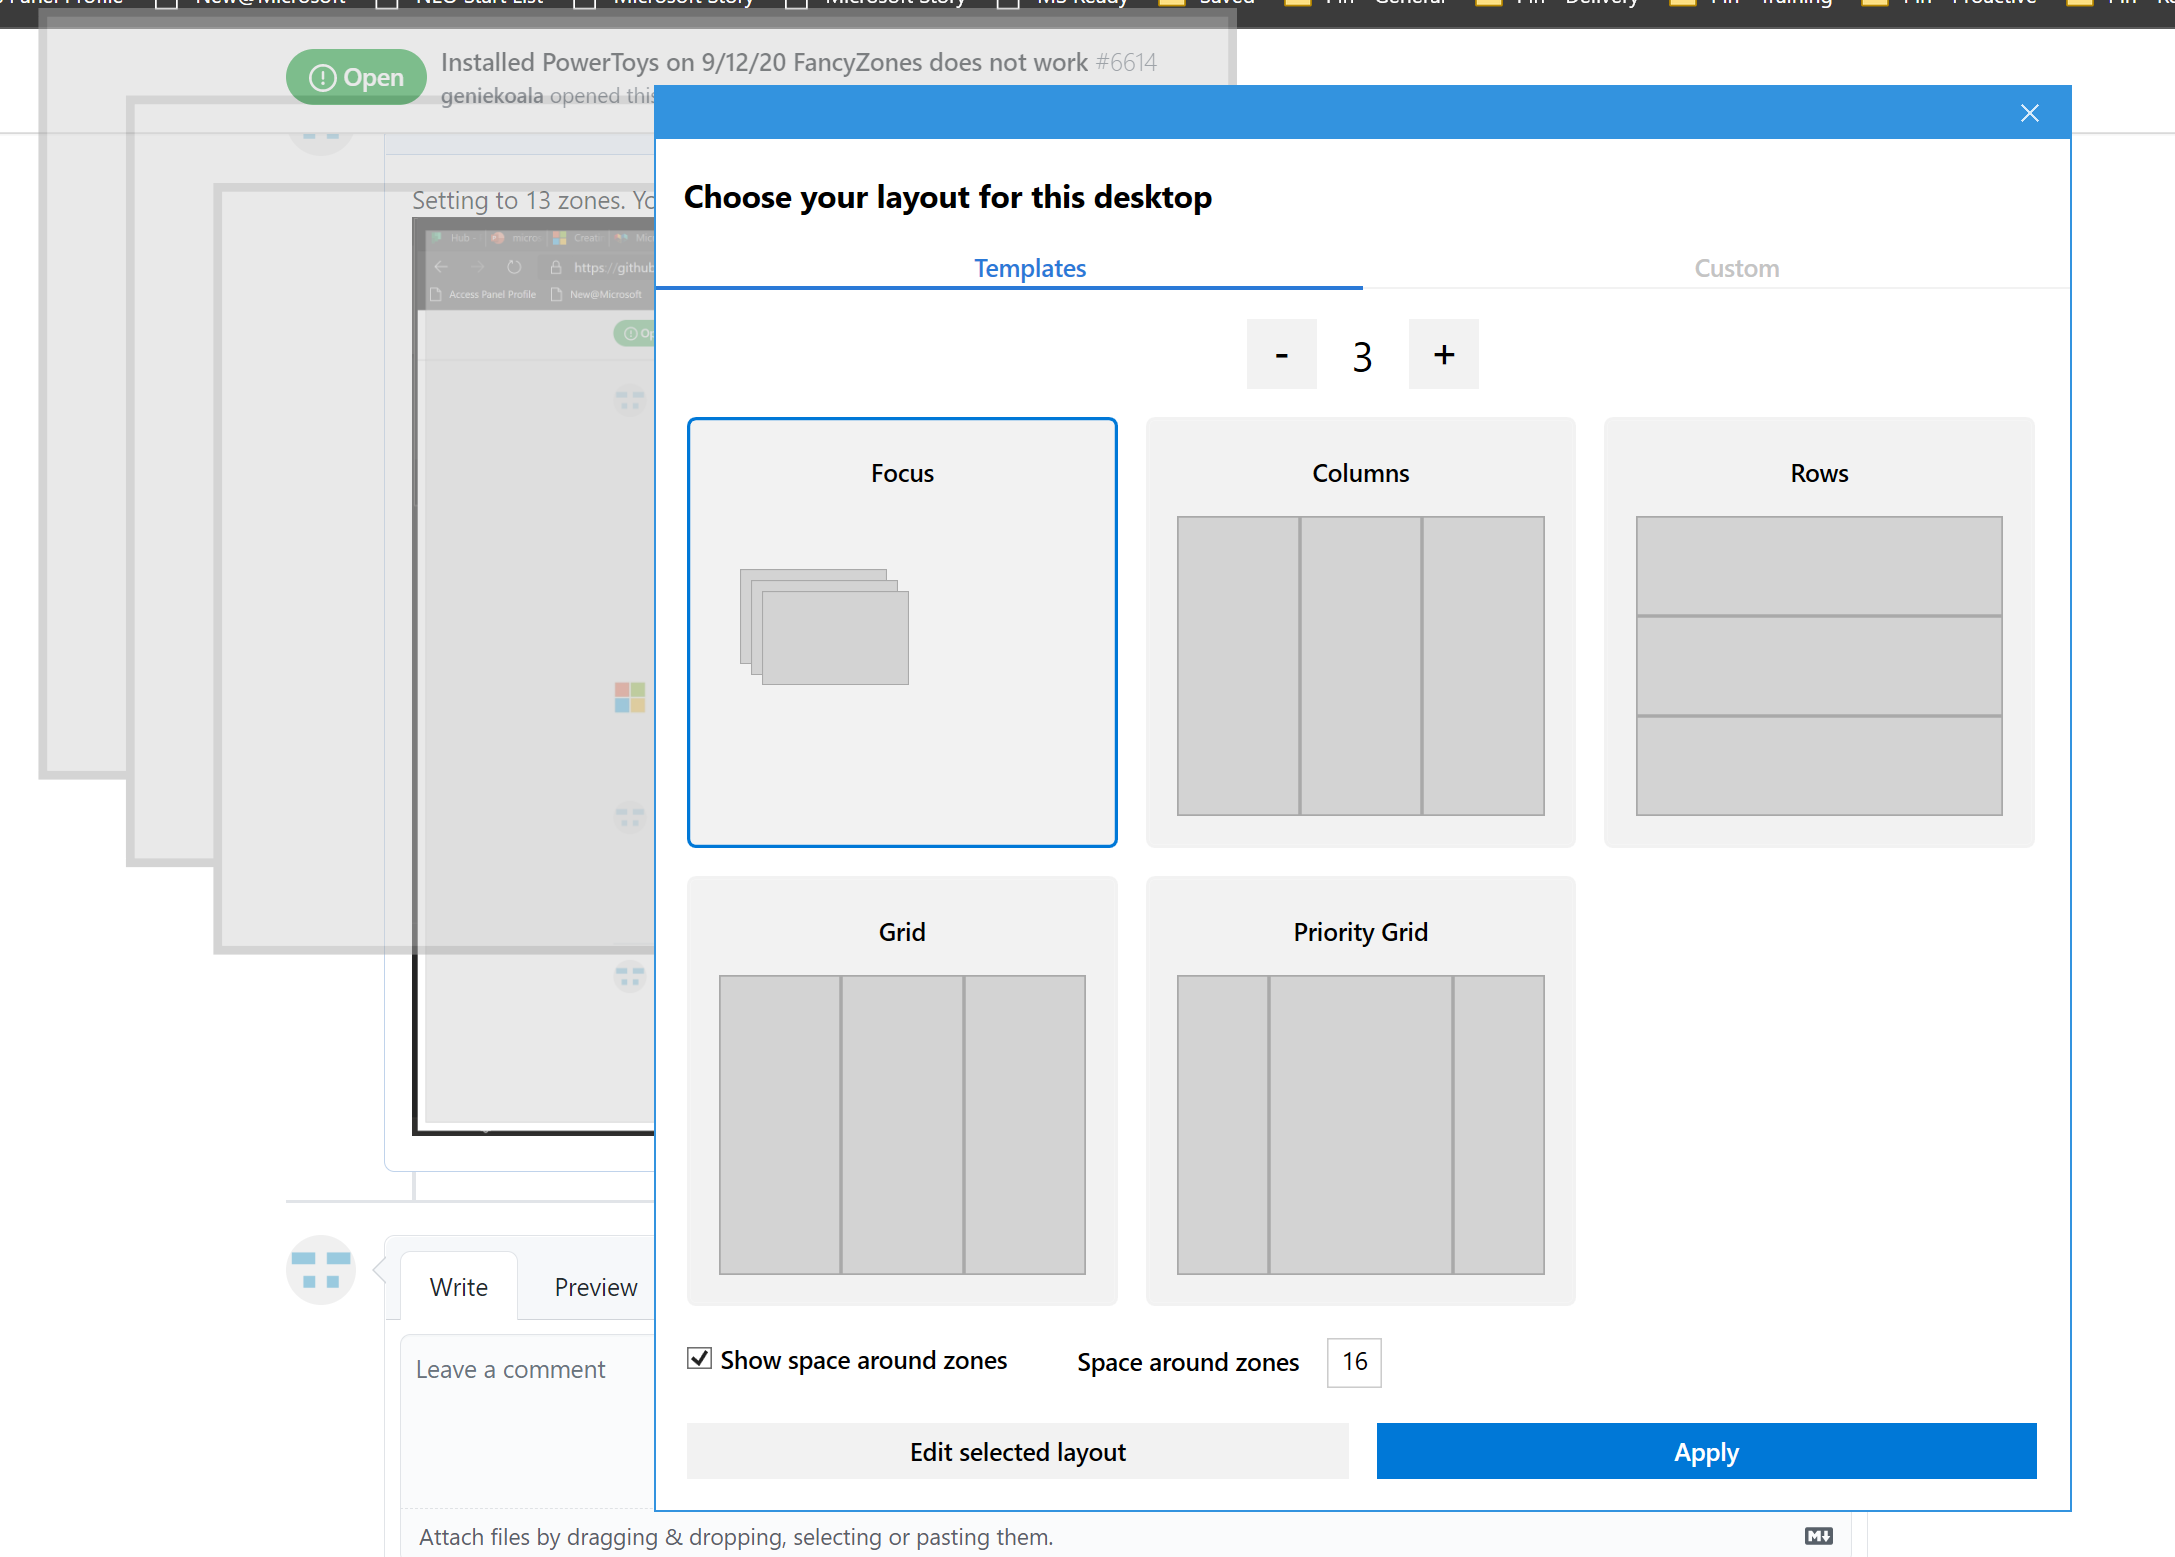Choose the Priority Grid layout template
Screen dimensions: 2175x1557
click(x=1360, y=1090)
